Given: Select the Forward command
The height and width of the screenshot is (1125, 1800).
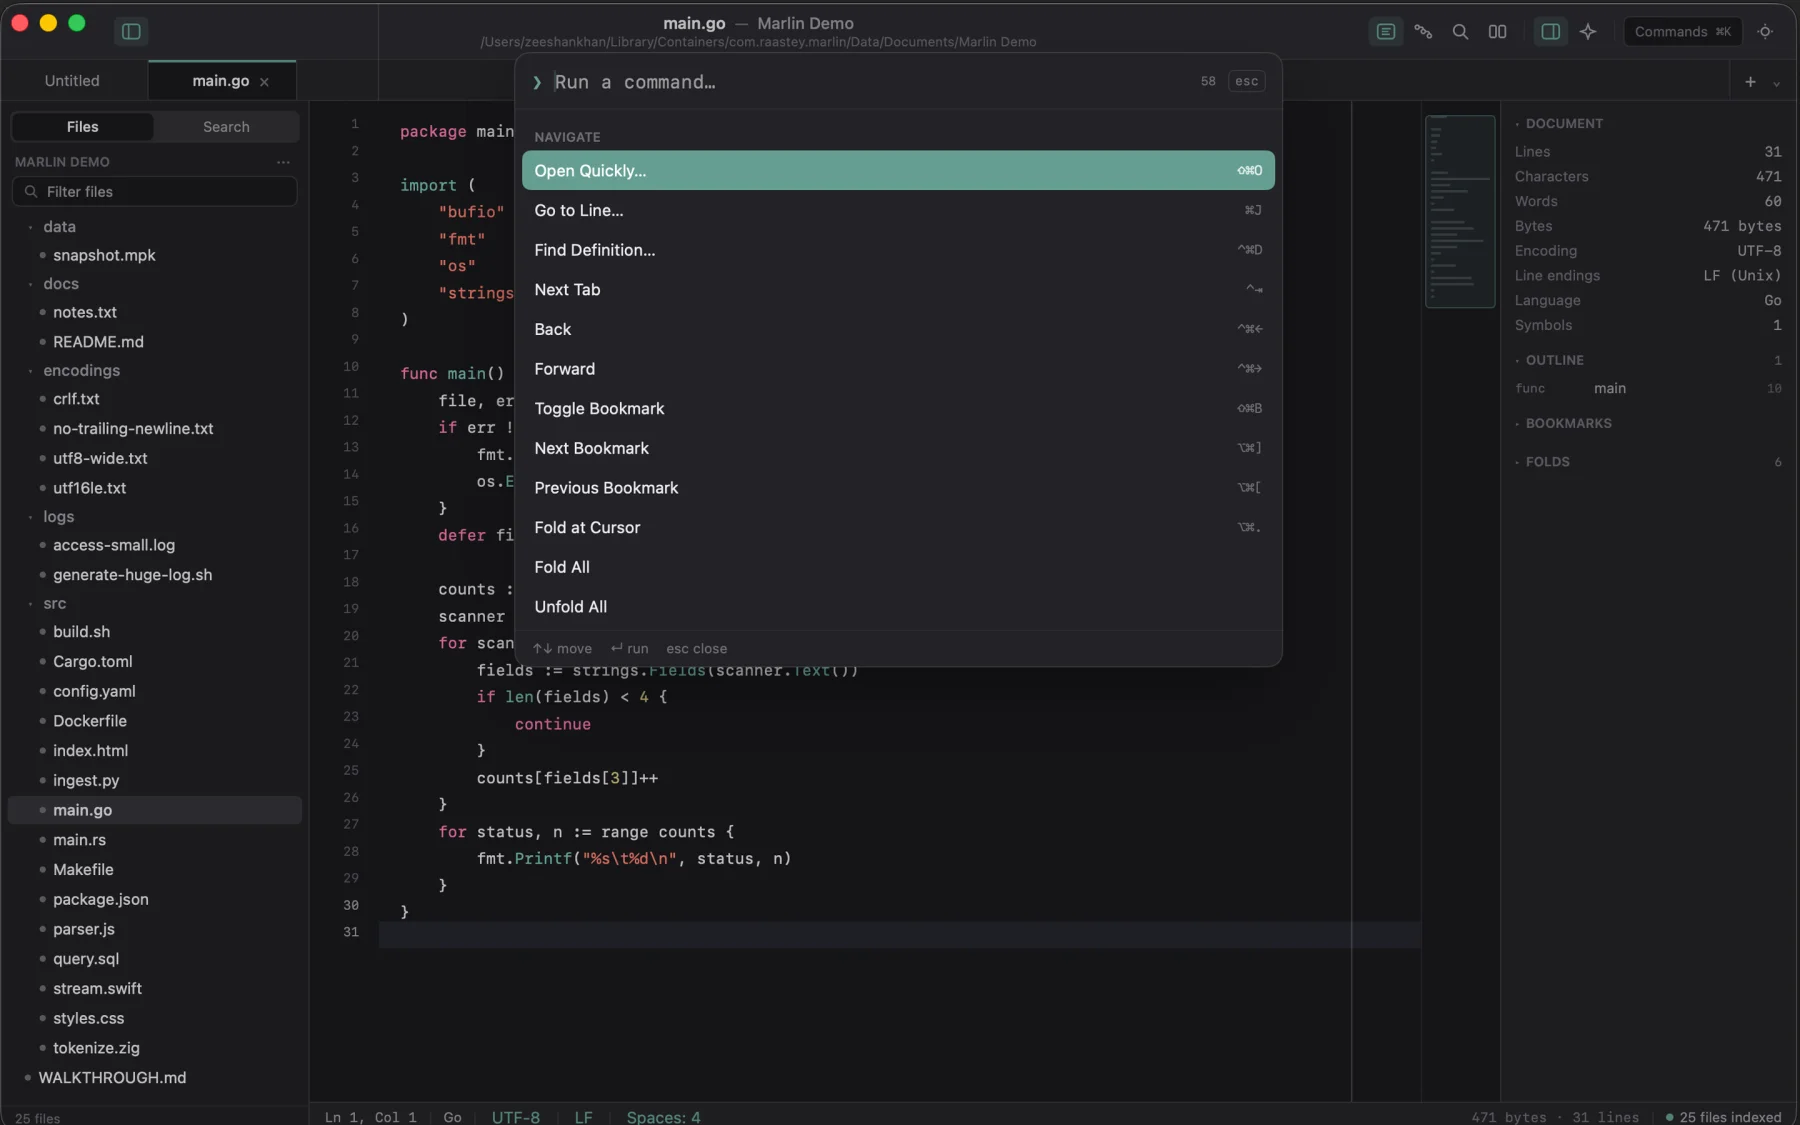Looking at the screenshot, I should coord(898,369).
